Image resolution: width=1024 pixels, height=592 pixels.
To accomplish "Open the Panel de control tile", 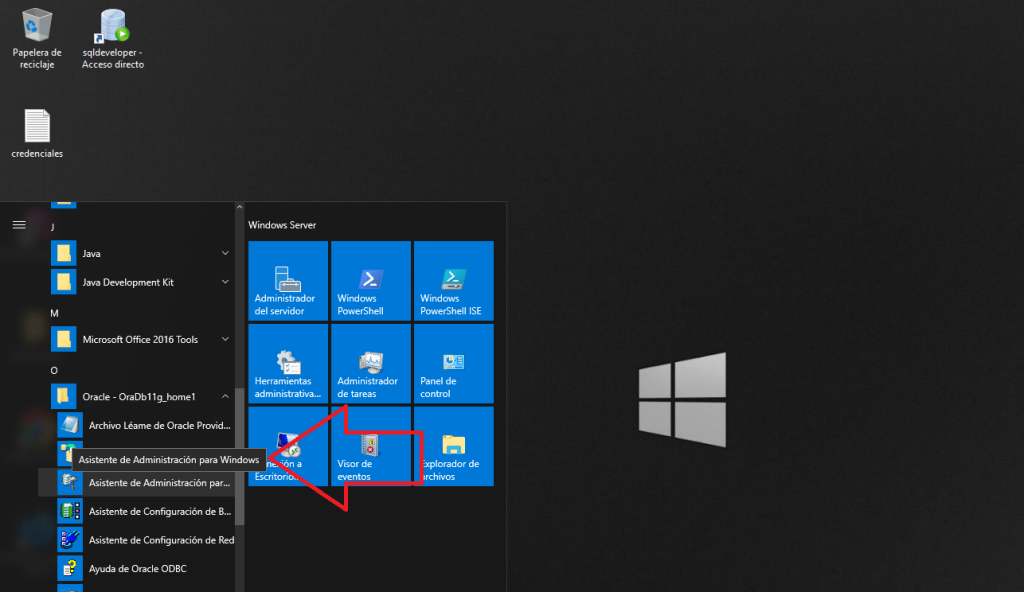I will pyautogui.click(x=454, y=364).
